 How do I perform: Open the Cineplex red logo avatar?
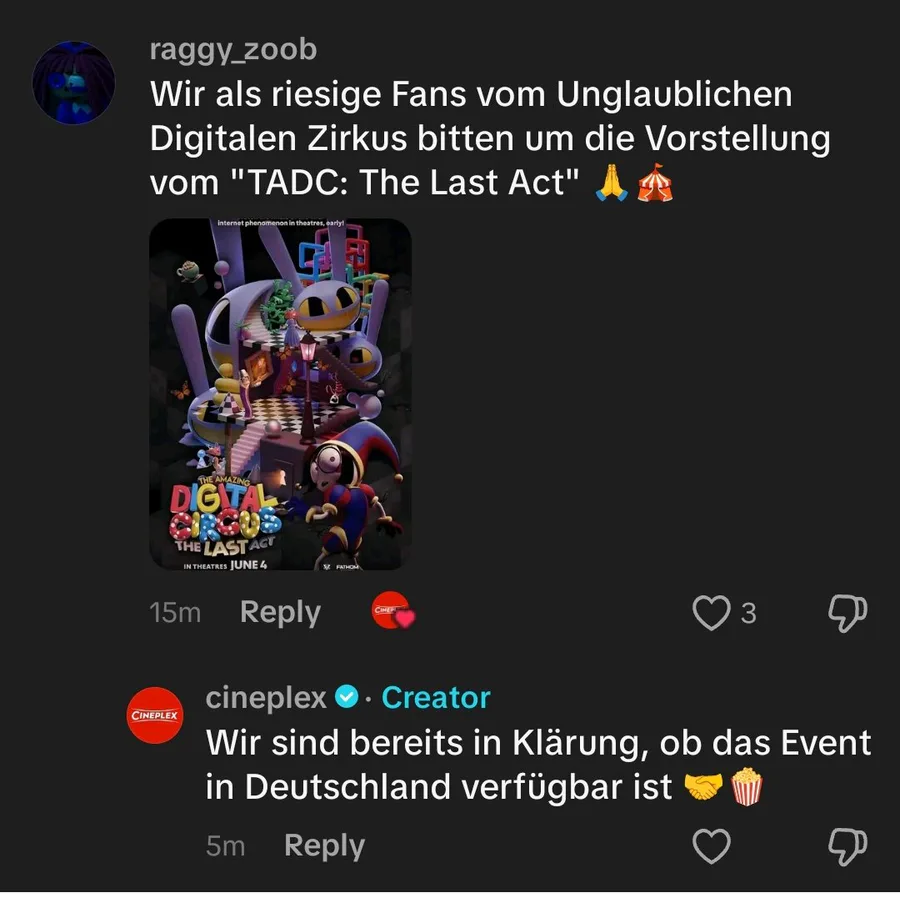[155, 715]
